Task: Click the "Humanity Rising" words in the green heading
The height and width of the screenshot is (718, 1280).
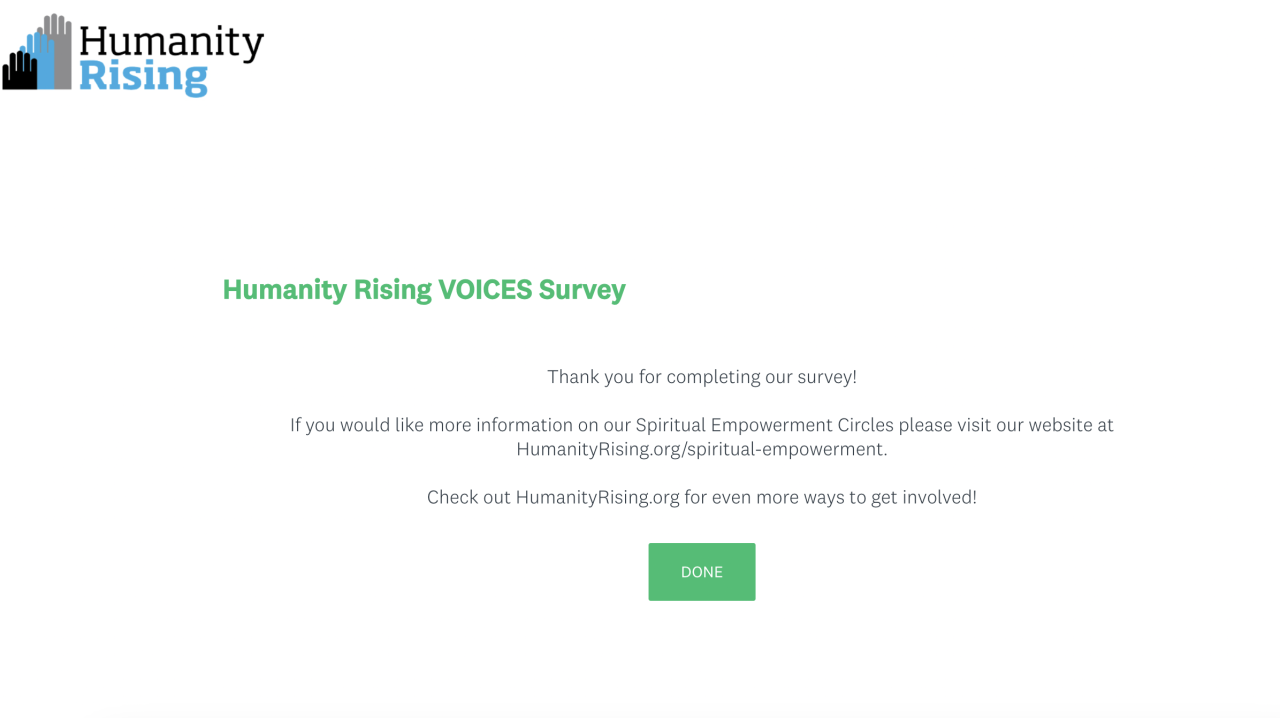Action: click(327, 289)
